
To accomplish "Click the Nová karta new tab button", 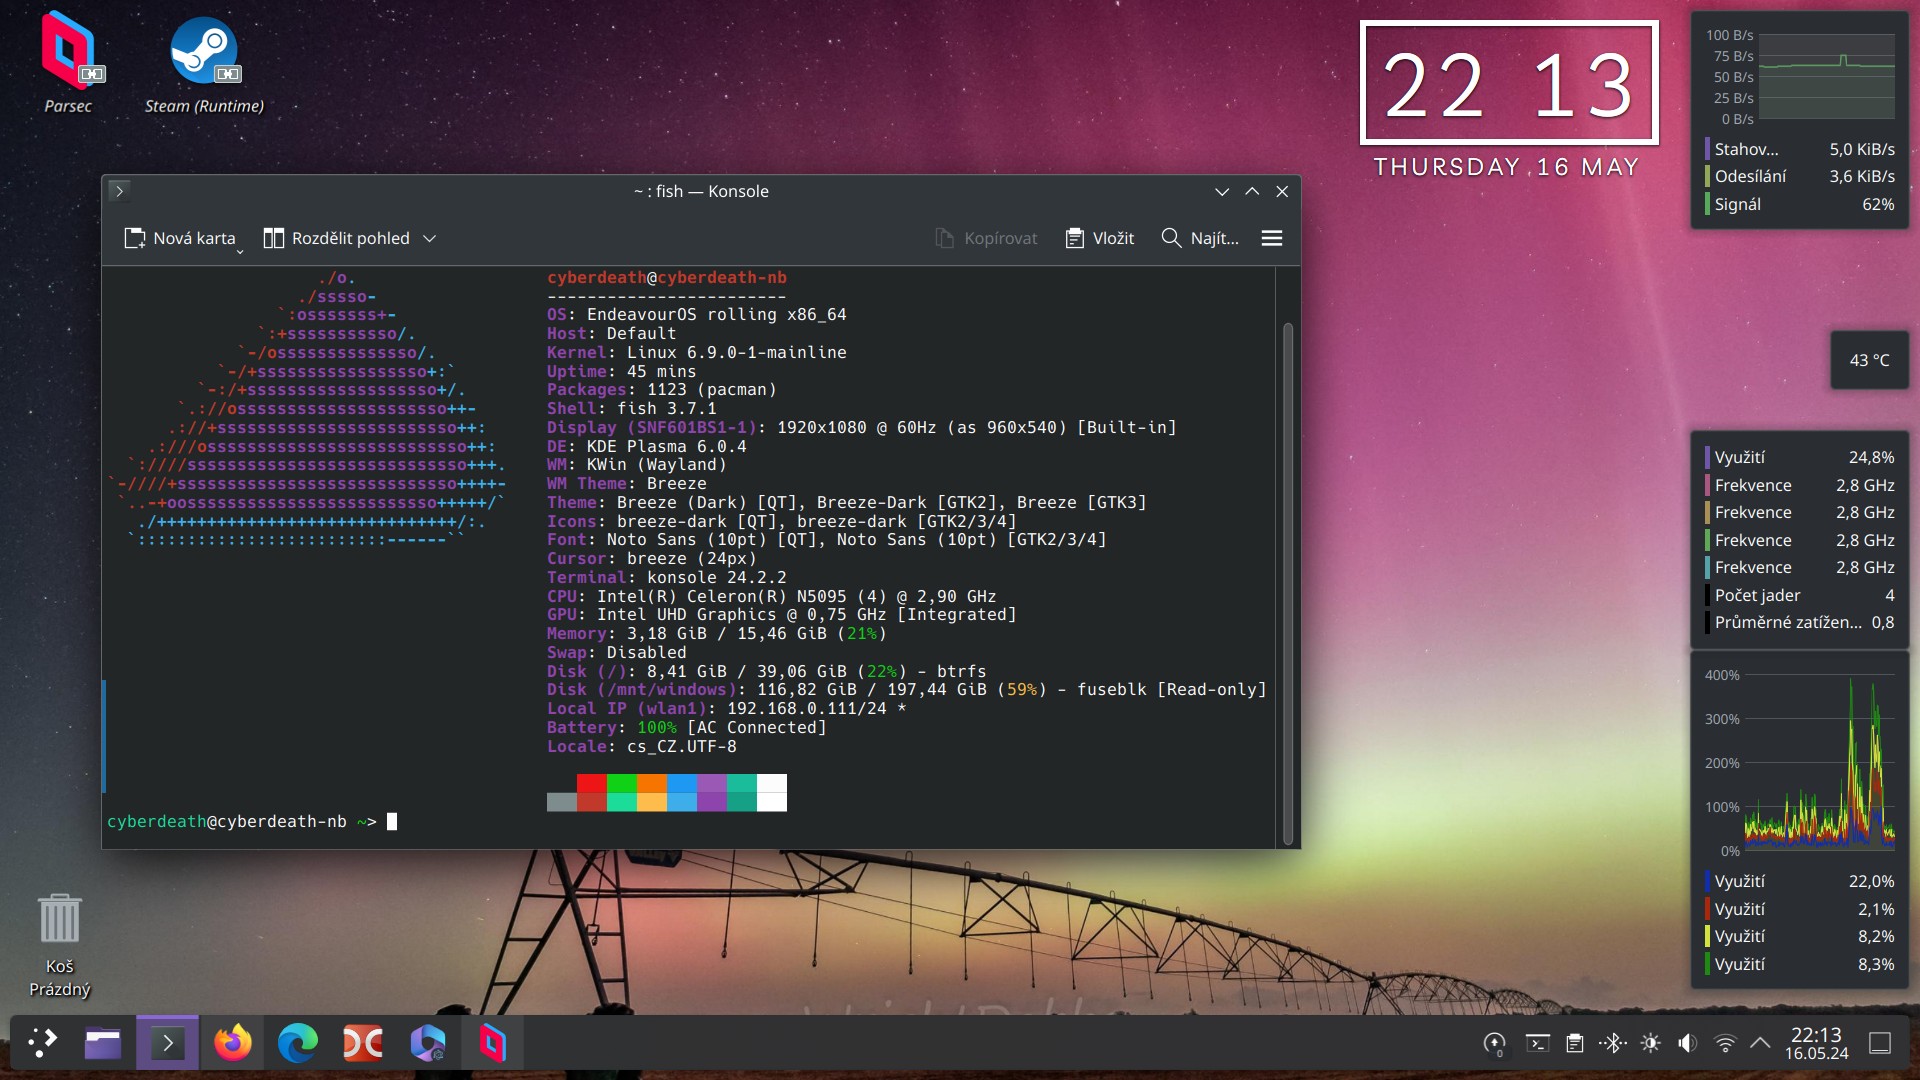I will pos(180,238).
